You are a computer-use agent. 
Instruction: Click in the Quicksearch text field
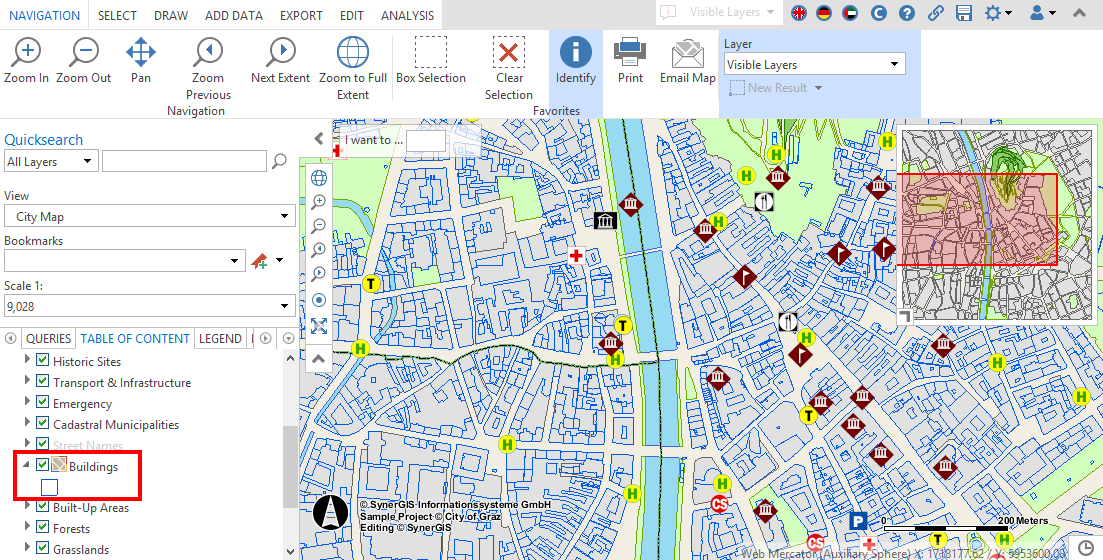coord(184,161)
